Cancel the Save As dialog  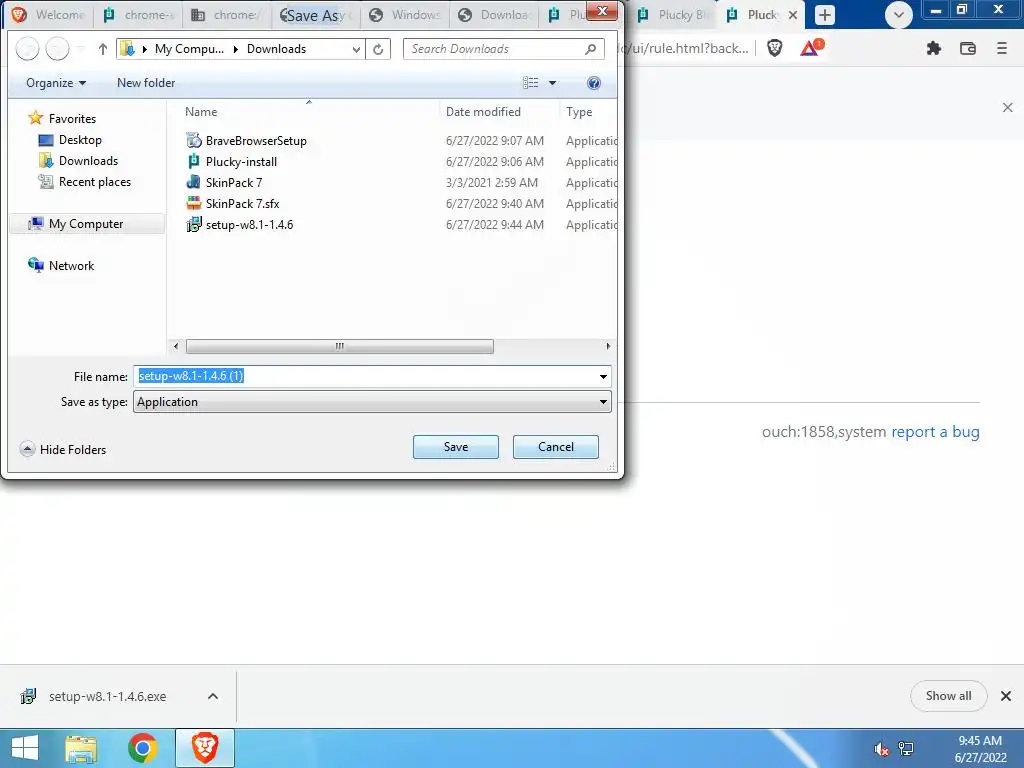555,447
